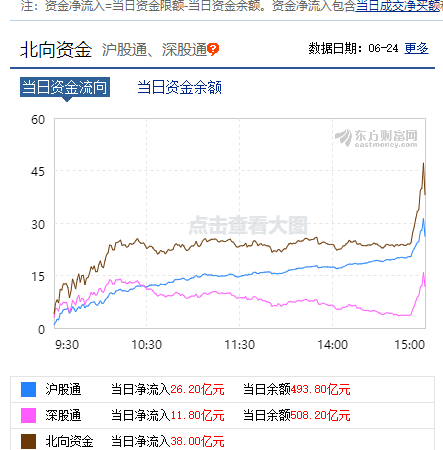Click the brown 北向资金 legend swatch
Image resolution: width=443 pixels, height=450 pixels.
pyautogui.click(x=28, y=441)
